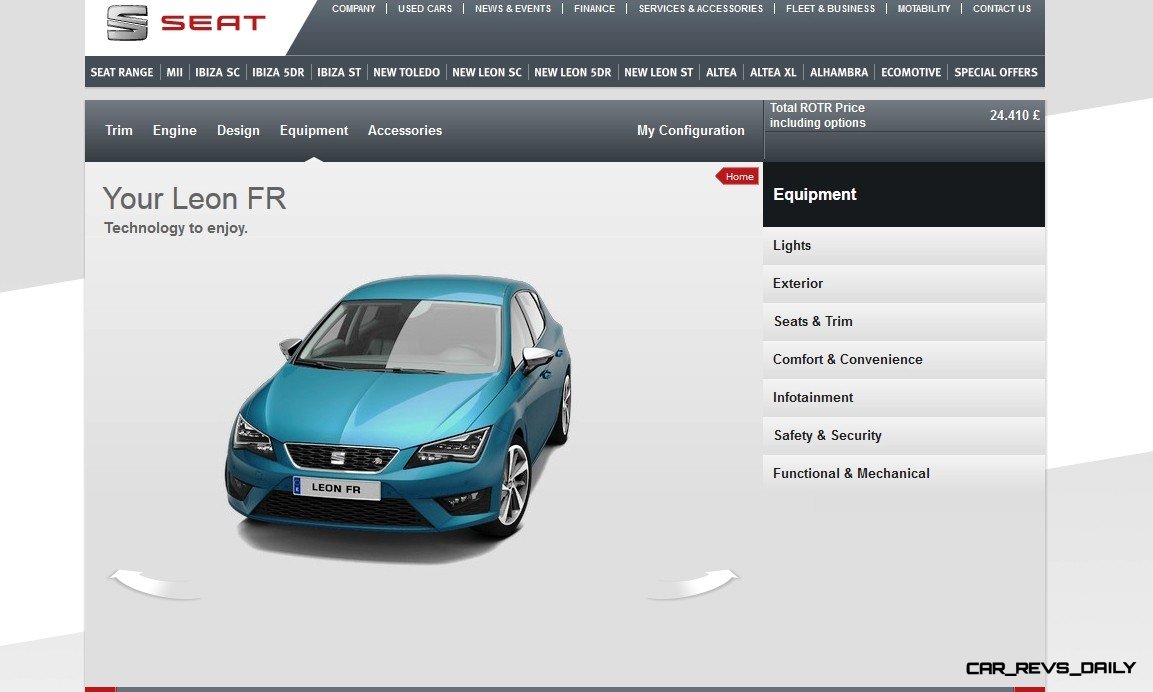Open Contact Us page
1153x692 pixels.
(x=1002, y=9)
